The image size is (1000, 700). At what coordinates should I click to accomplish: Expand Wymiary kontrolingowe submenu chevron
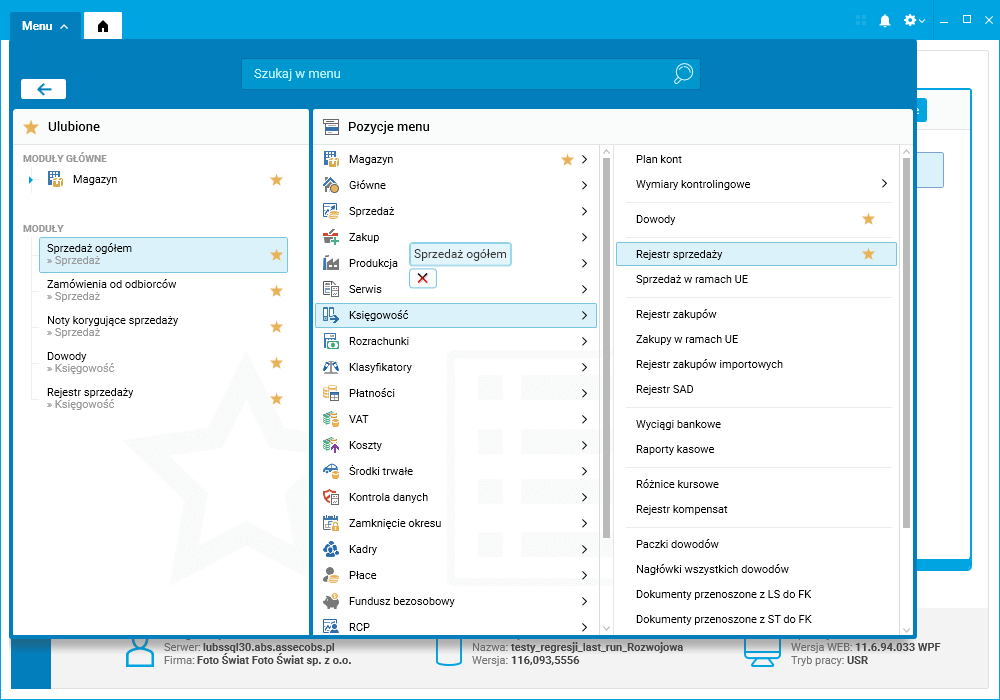pos(884,184)
